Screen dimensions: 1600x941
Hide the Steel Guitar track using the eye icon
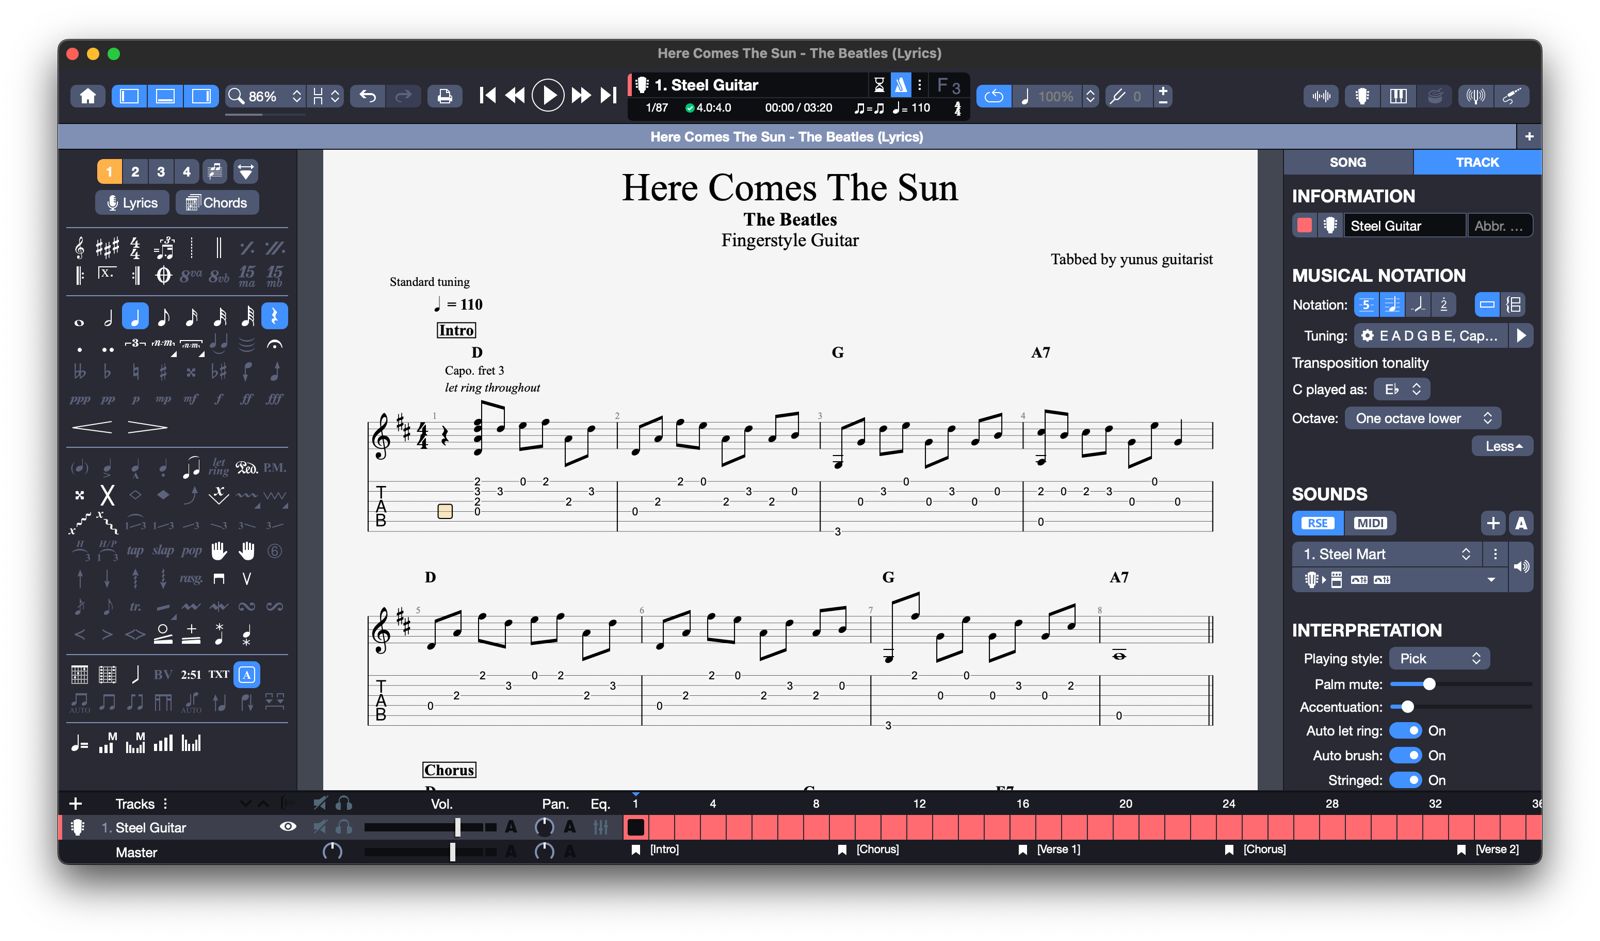288,827
